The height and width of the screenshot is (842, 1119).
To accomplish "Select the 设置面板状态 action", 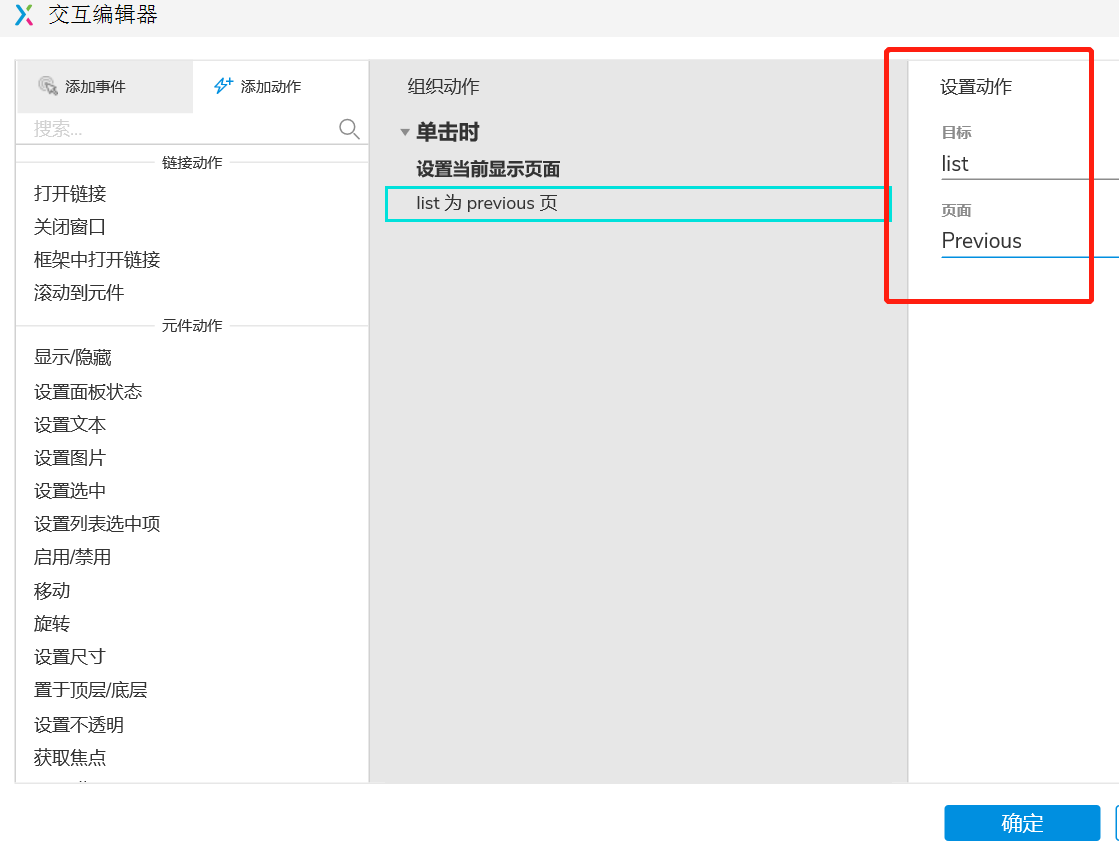I will tap(88, 392).
